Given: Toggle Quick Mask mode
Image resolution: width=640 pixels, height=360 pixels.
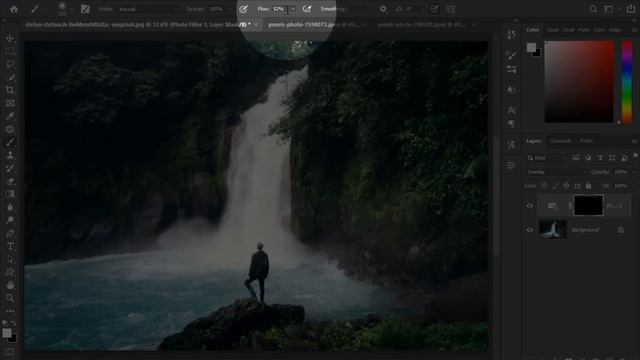Looking at the screenshot, I should (x=10, y=351).
